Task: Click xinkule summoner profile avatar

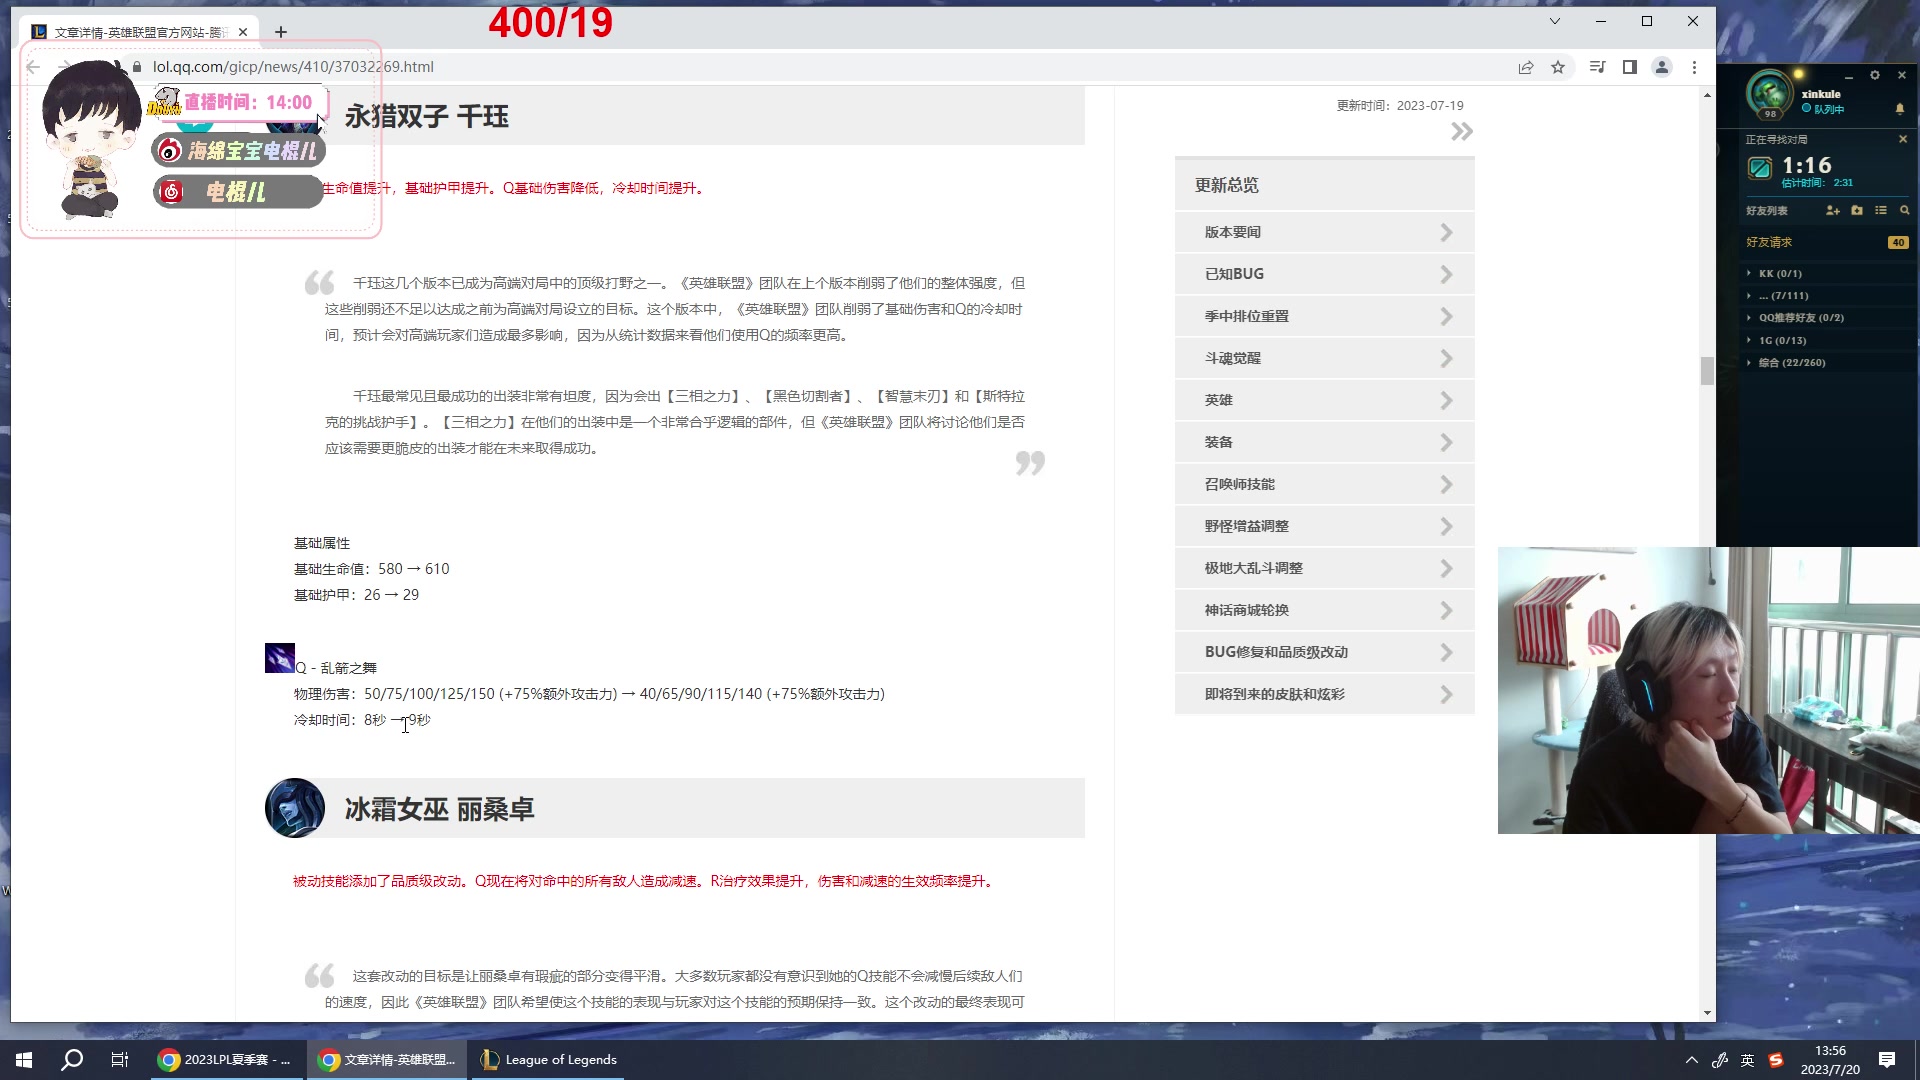Action: coord(1769,93)
